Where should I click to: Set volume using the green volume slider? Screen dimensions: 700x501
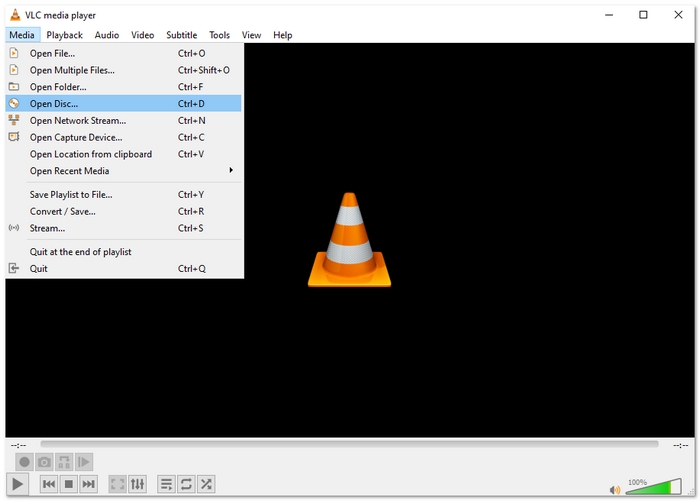pyautogui.click(x=654, y=487)
